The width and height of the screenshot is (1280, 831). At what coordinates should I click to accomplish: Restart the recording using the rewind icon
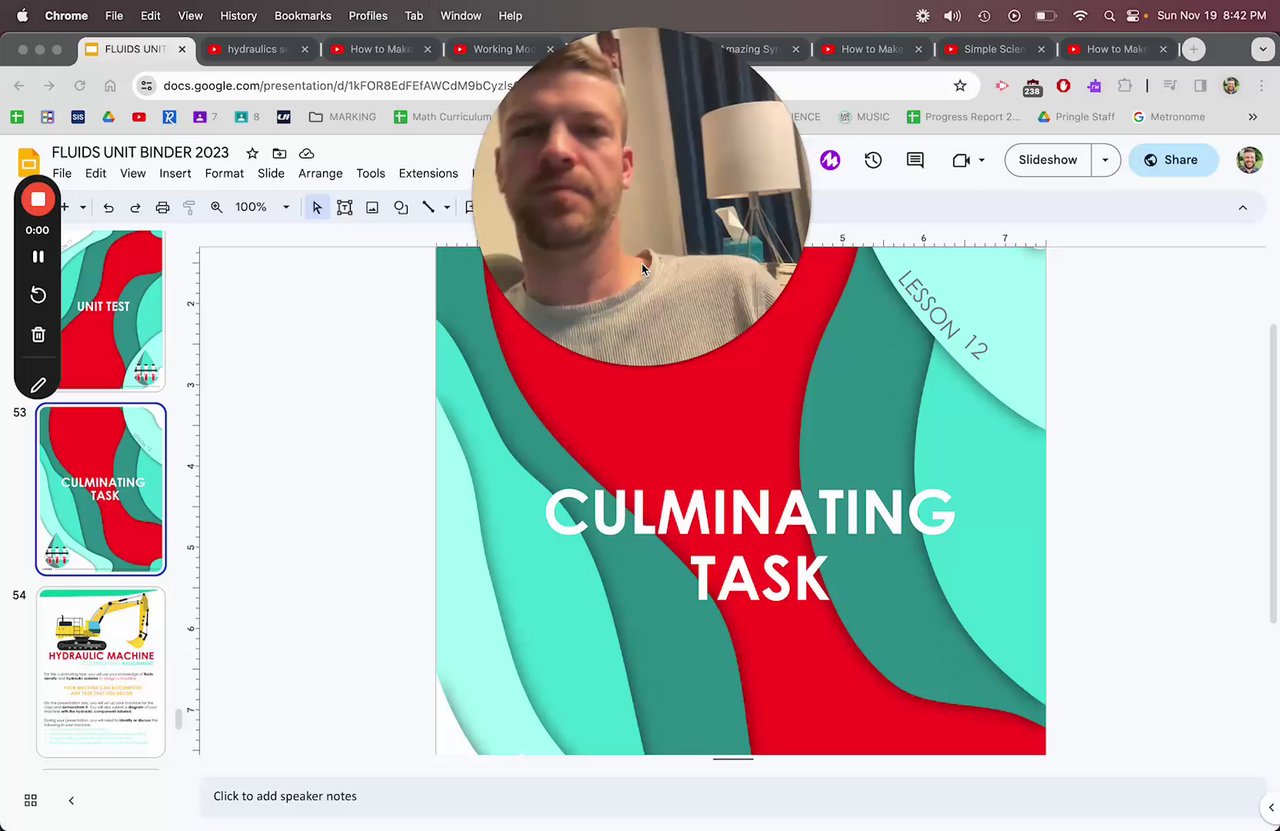coord(38,295)
